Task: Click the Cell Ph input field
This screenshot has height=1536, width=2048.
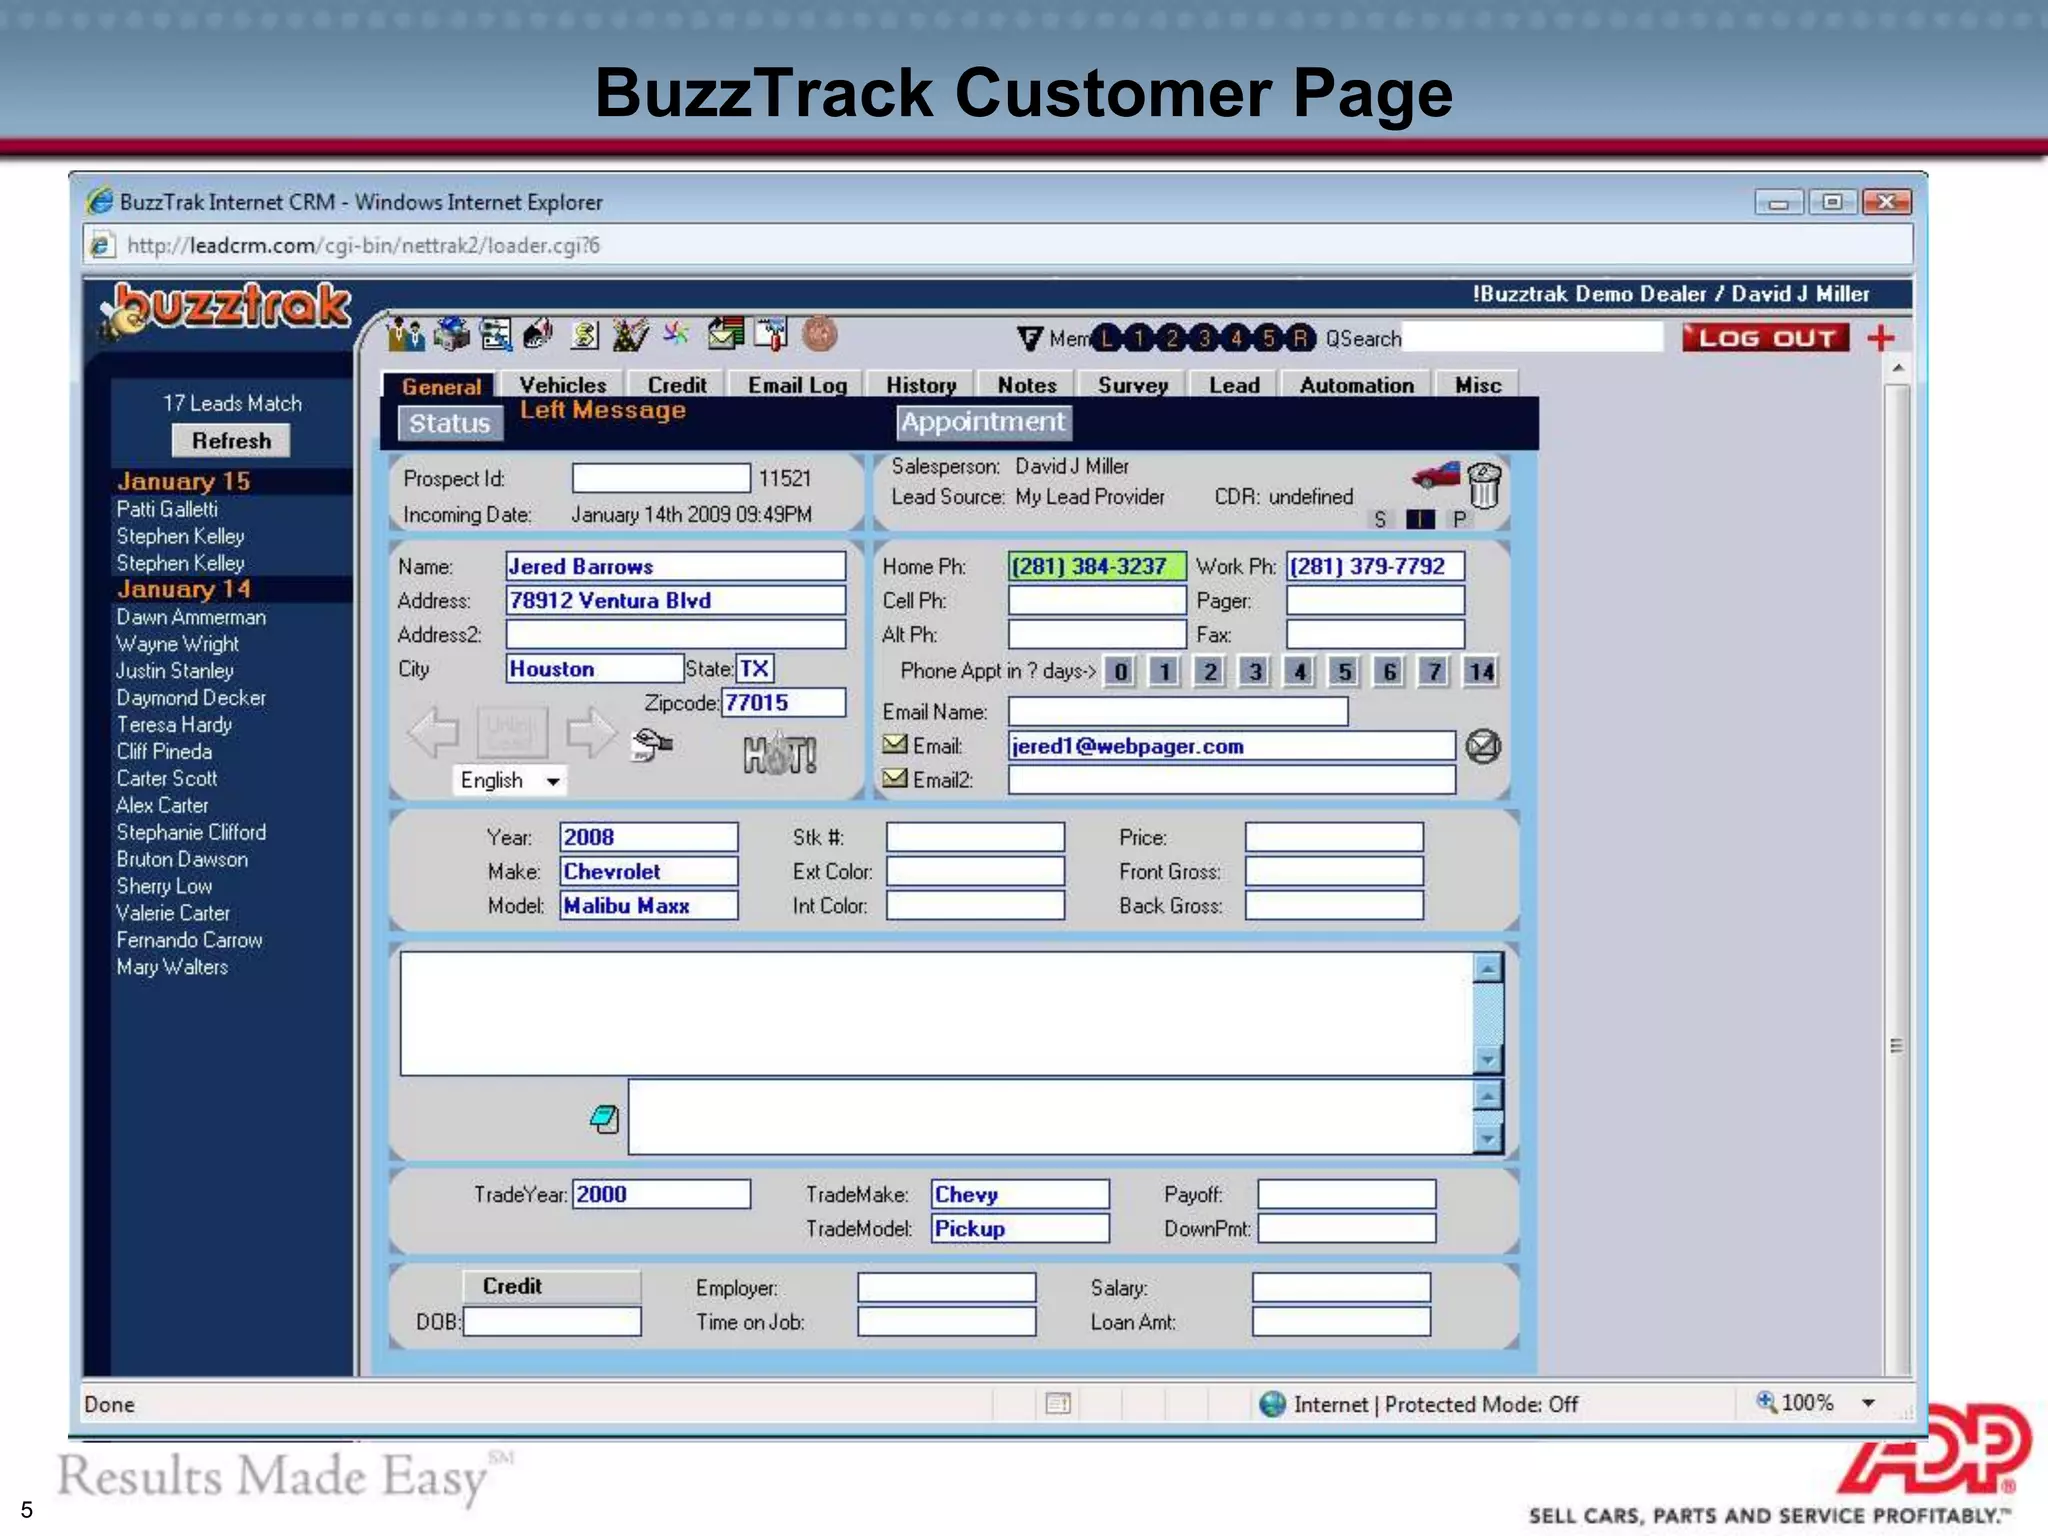Action: pos(1097,600)
